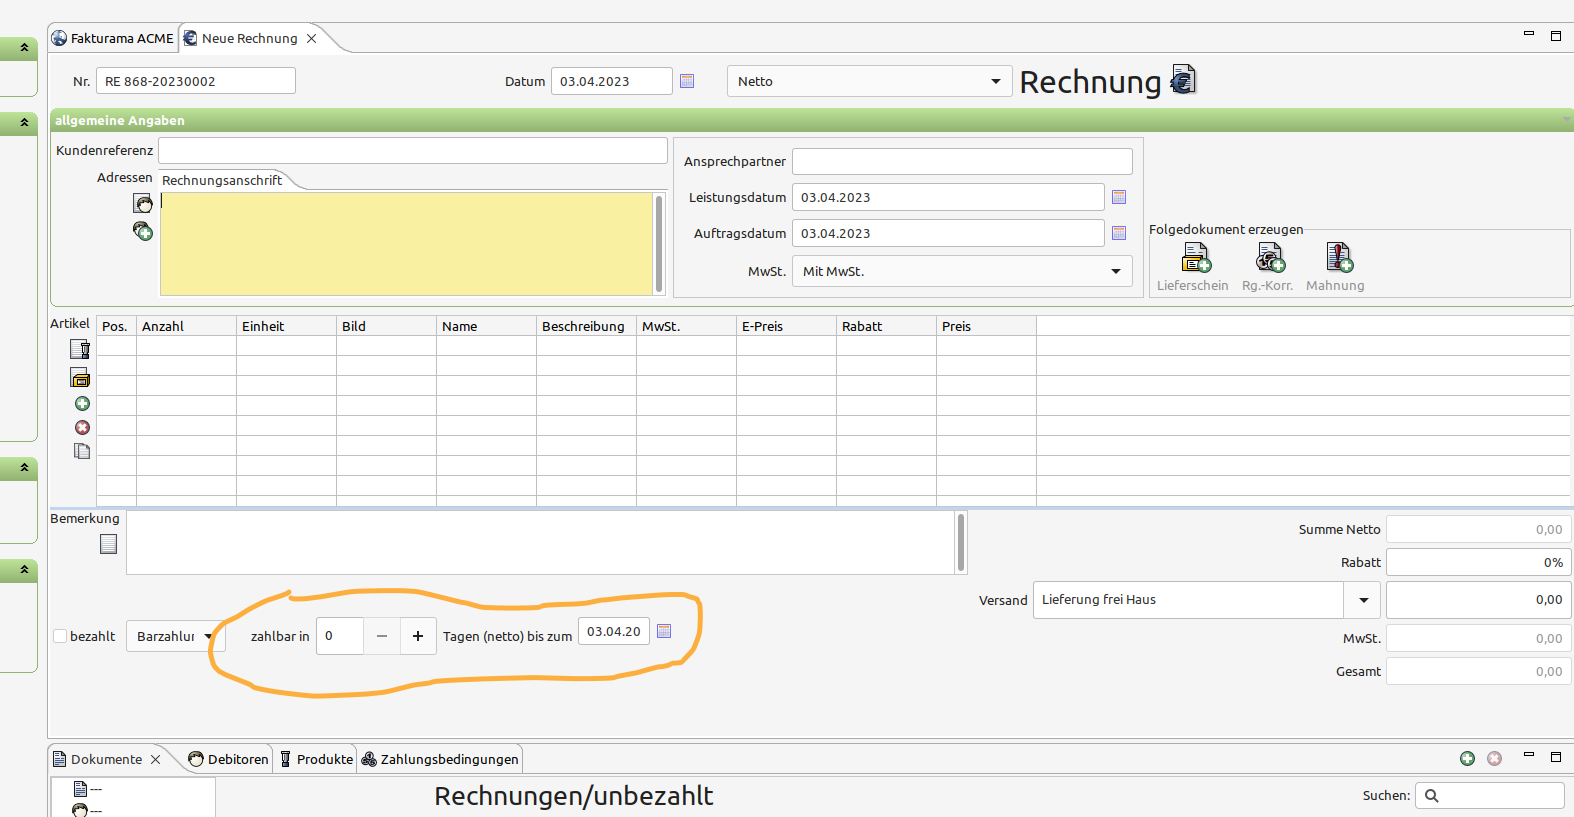Increase zahlbar in days with plus

[418, 636]
